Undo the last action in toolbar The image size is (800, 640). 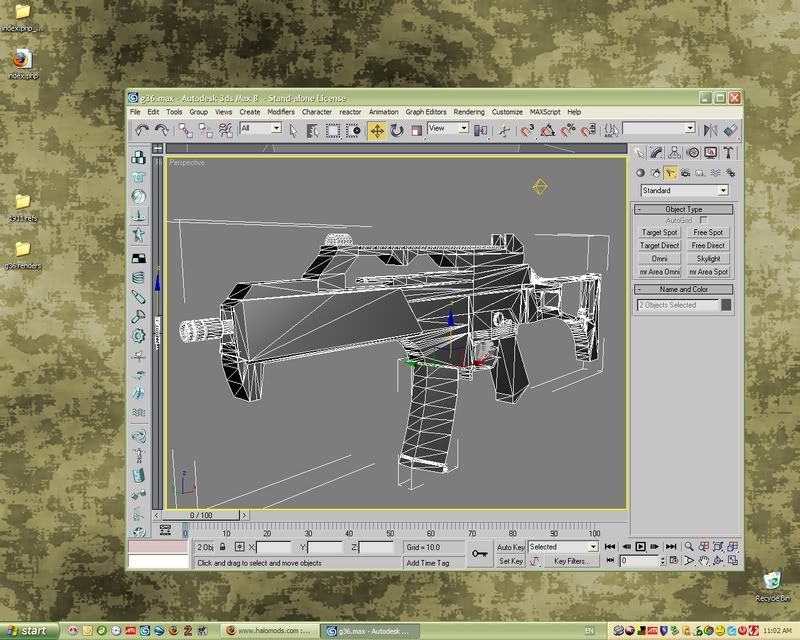142,131
